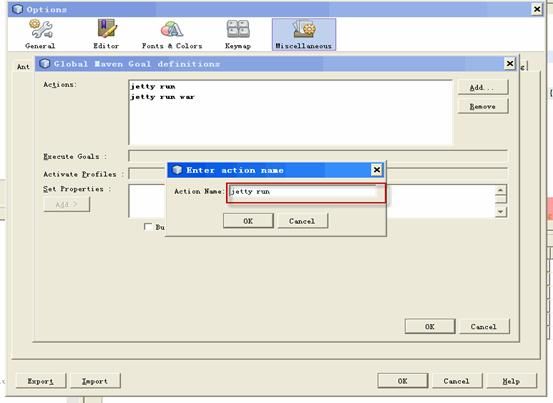Screen dimensions: 553x403
Task: Open the General options category
Action: pyautogui.click(x=40, y=35)
